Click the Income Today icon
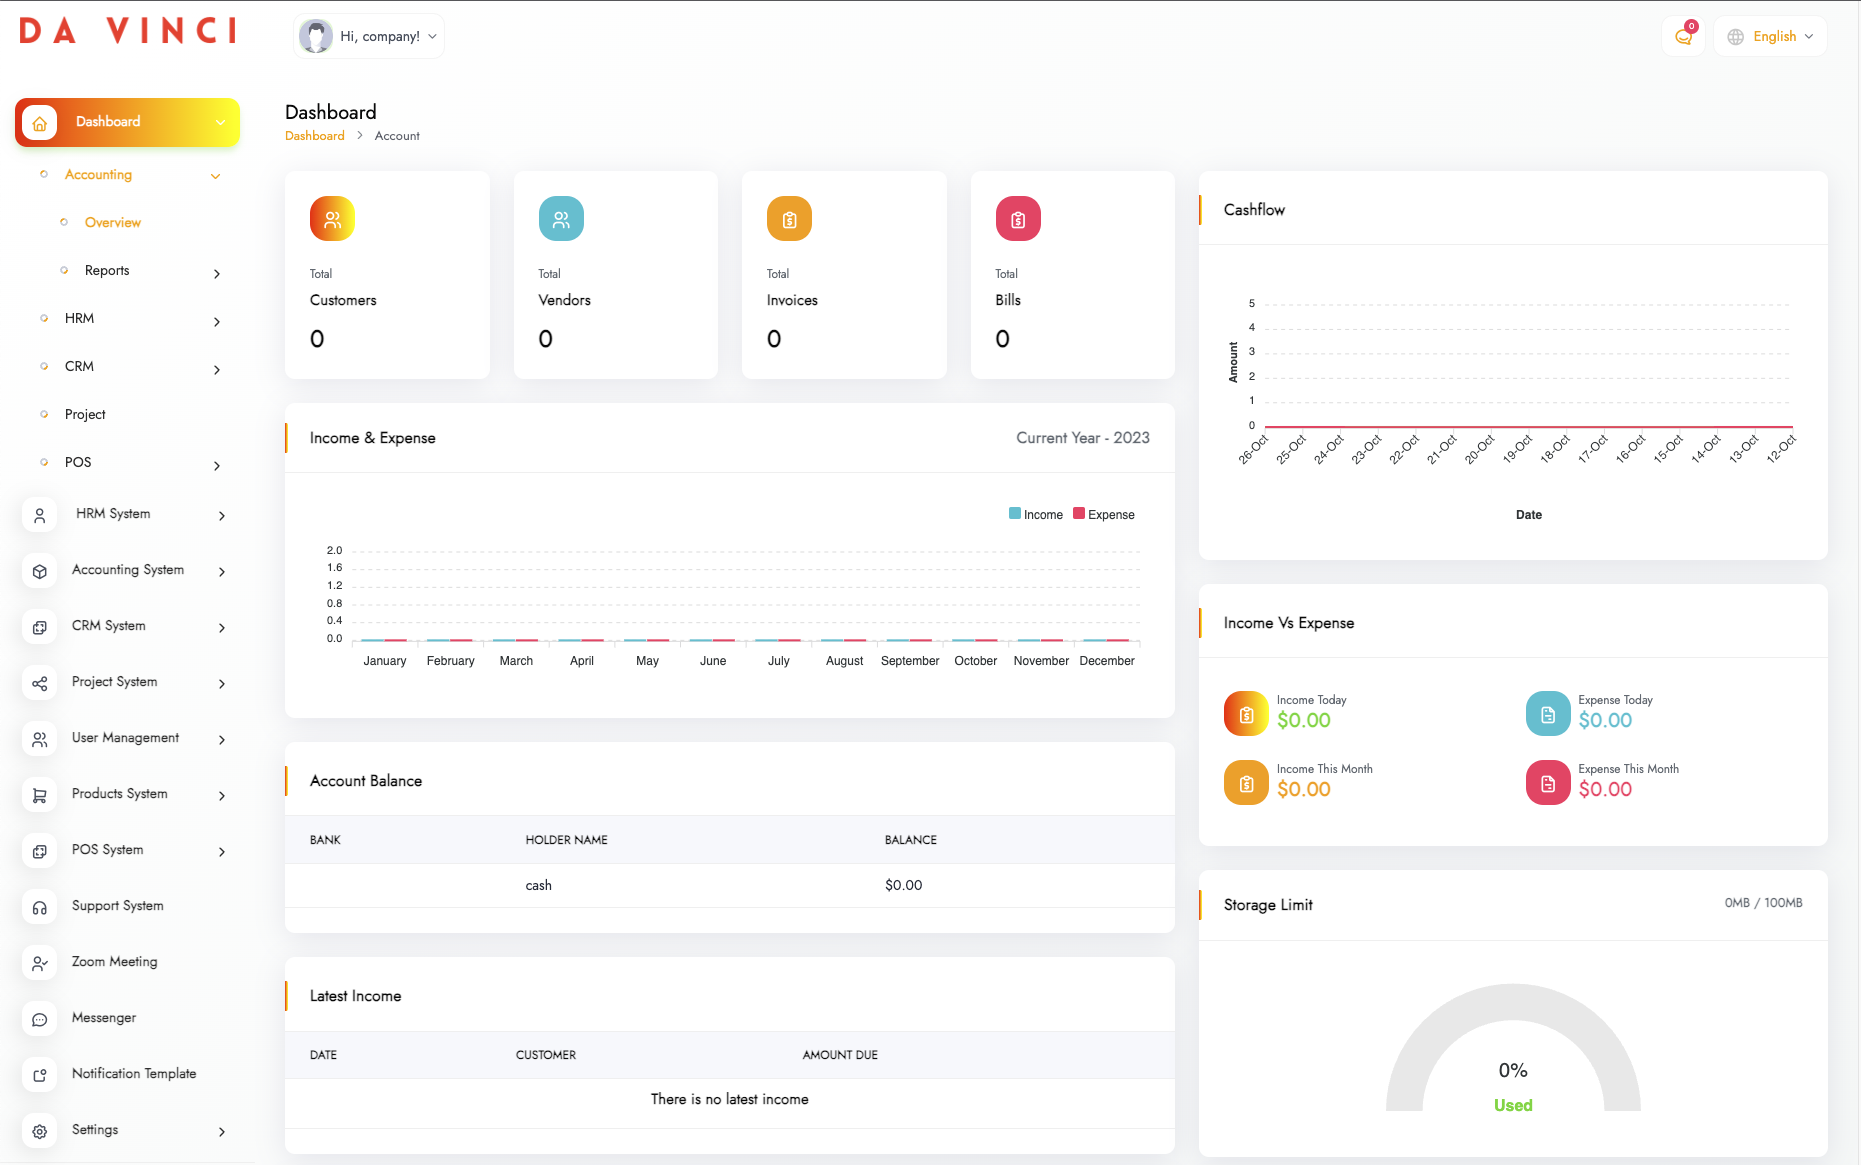1861x1165 pixels. point(1246,714)
